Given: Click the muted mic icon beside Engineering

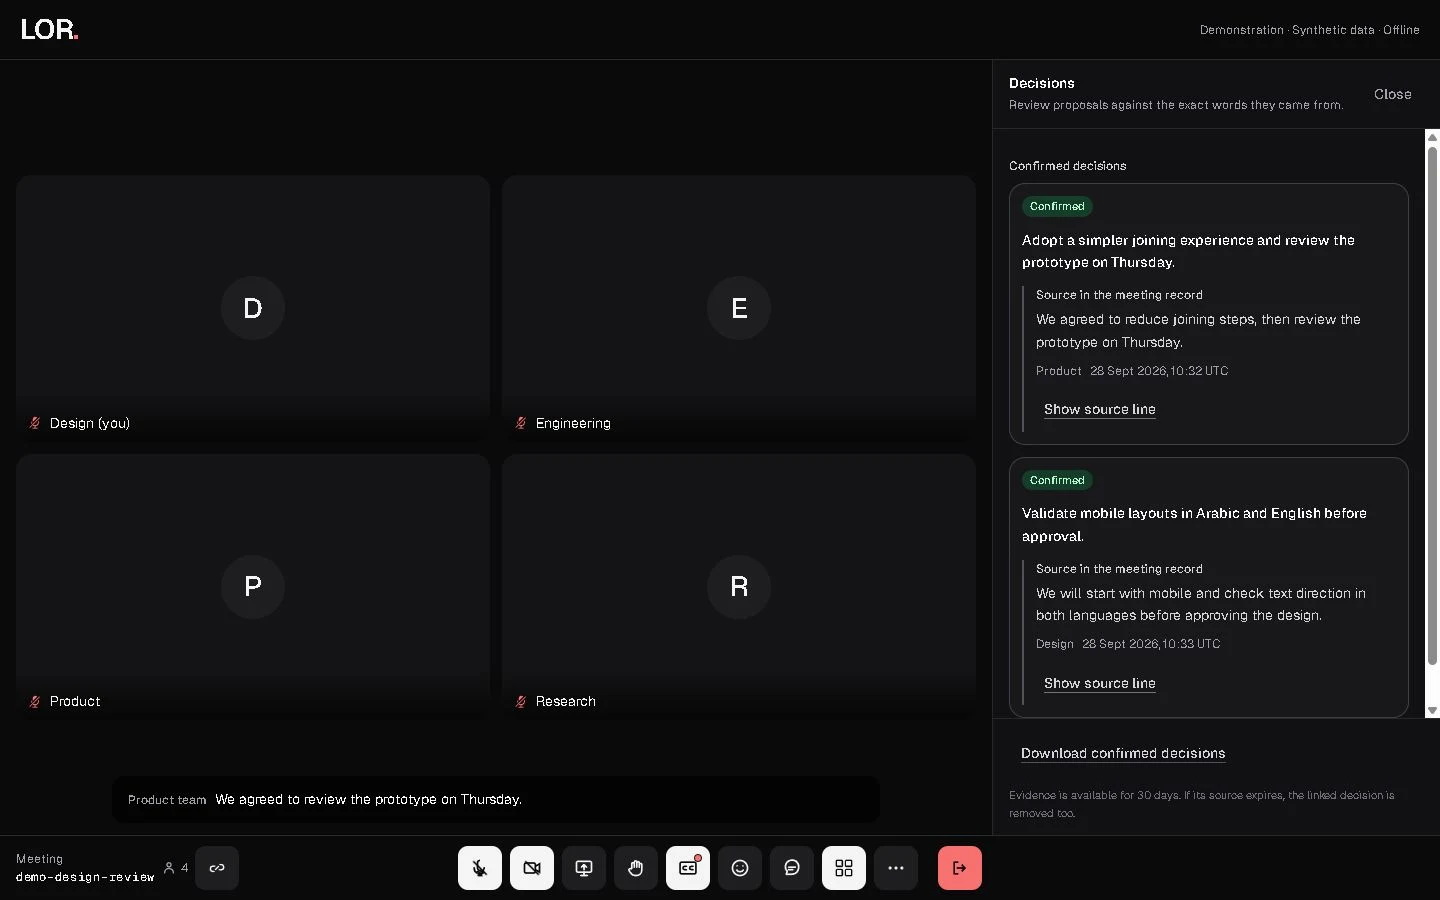Looking at the screenshot, I should 521,423.
